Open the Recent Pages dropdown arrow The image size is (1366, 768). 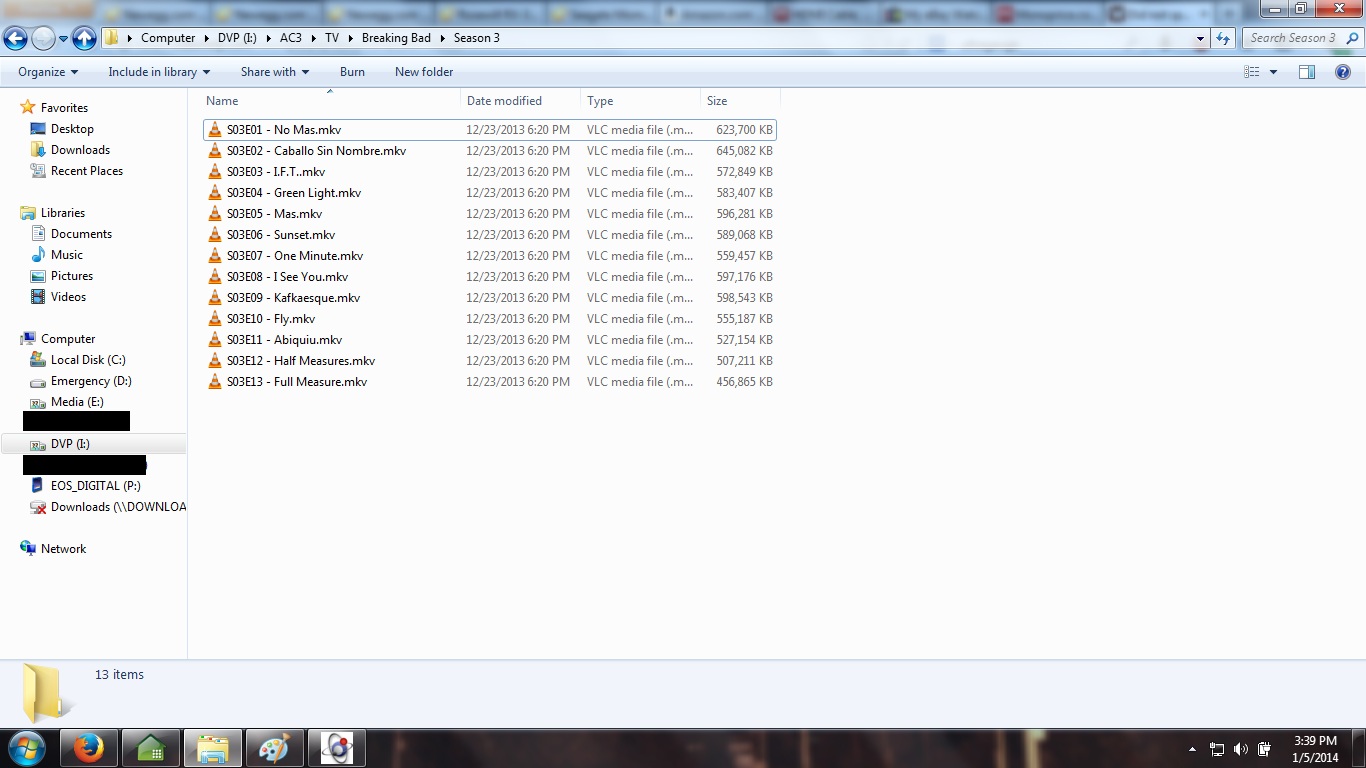[x=63, y=39]
